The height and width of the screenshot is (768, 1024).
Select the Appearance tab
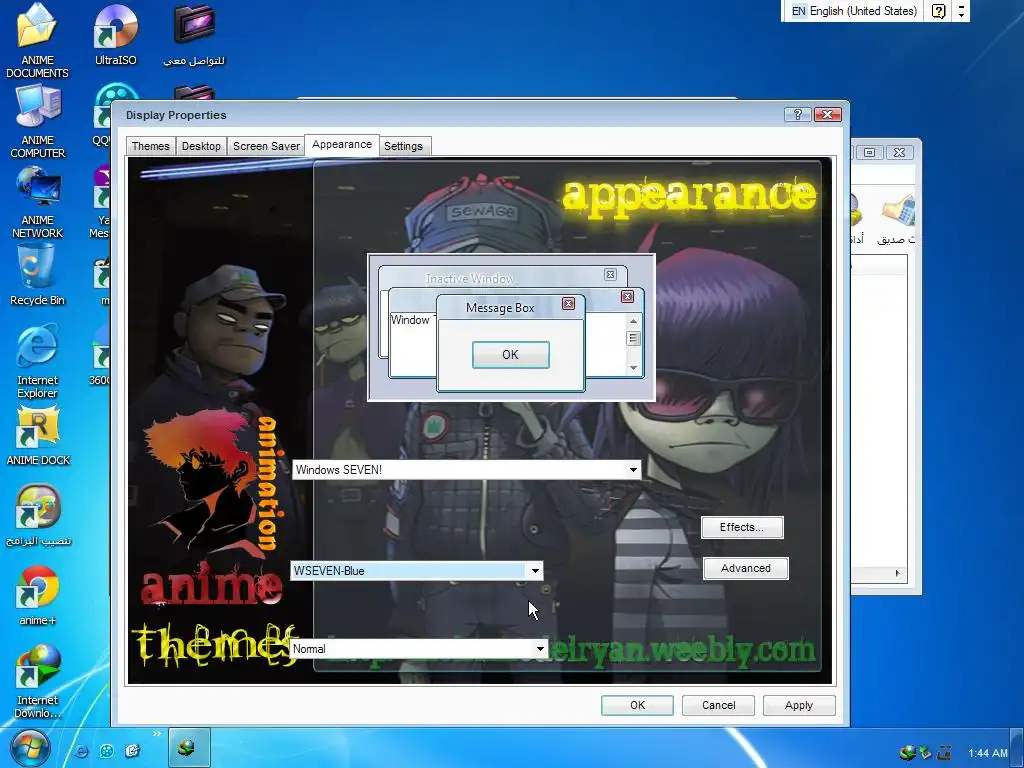(x=342, y=144)
